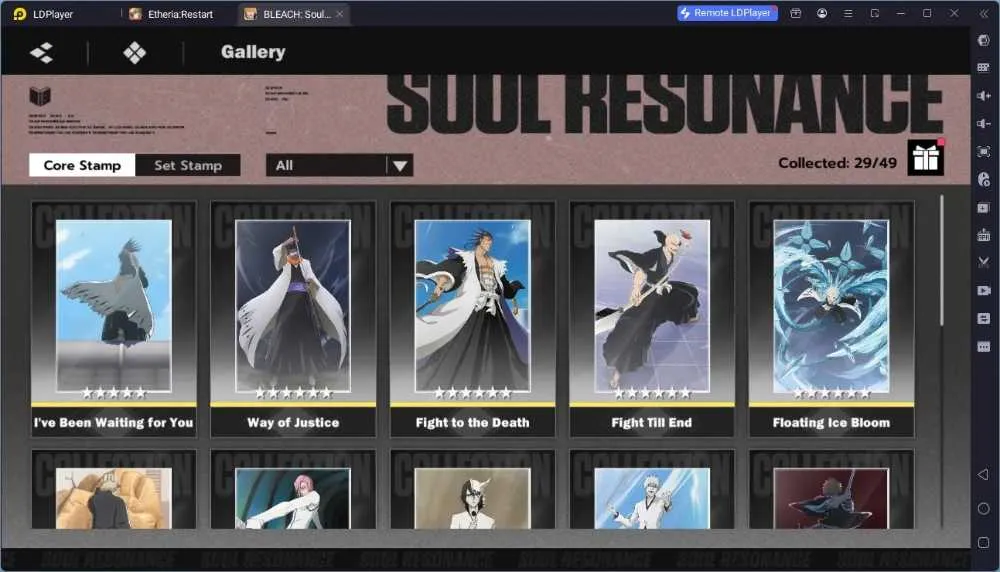Select the Core Stamp tab
Image resolution: width=1000 pixels, height=572 pixels.
[x=82, y=165]
